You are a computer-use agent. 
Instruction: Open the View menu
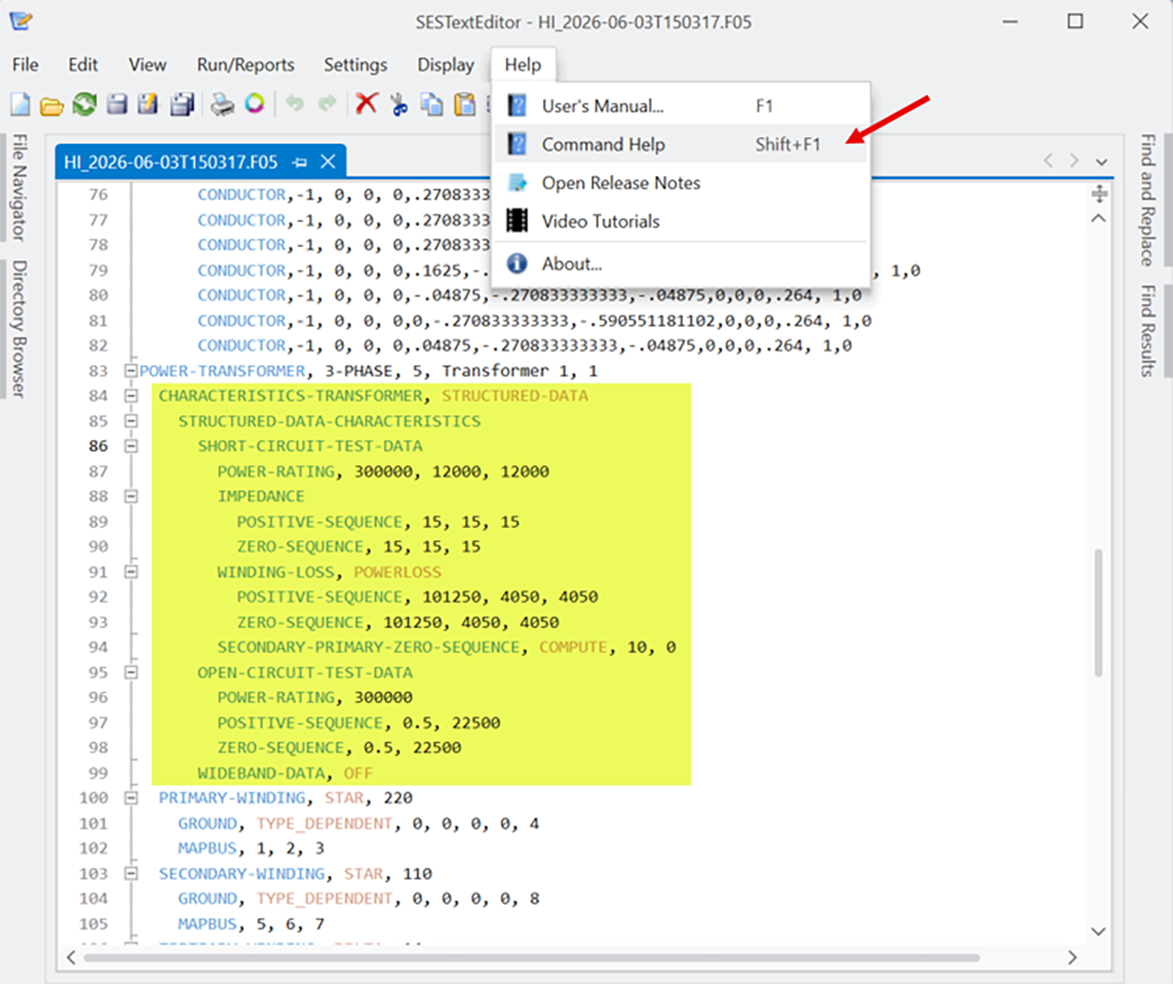coord(147,65)
